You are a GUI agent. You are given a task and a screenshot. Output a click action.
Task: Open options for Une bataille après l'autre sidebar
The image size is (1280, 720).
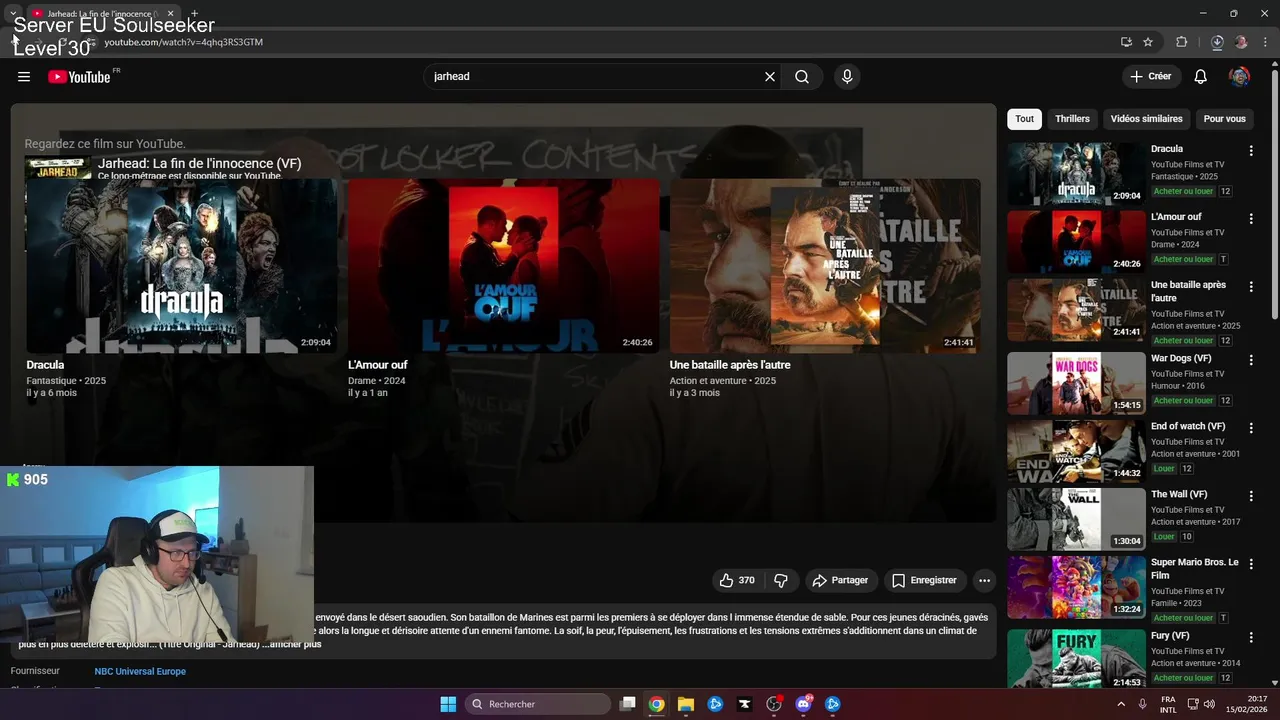pos(1251,287)
